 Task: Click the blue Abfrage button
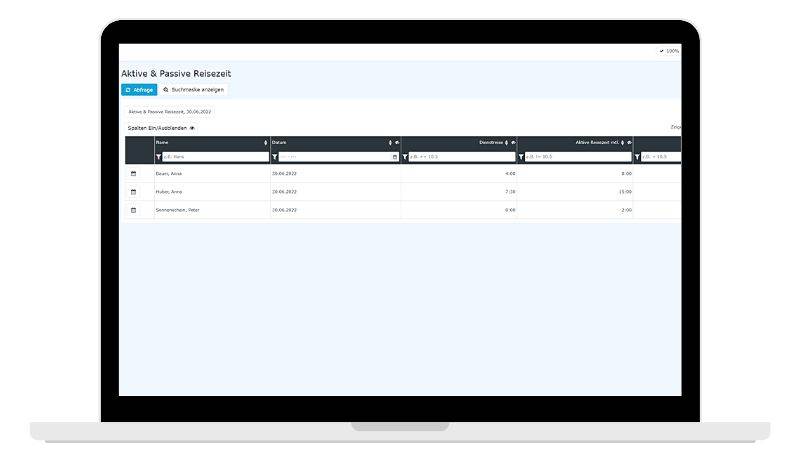click(x=138, y=90)
